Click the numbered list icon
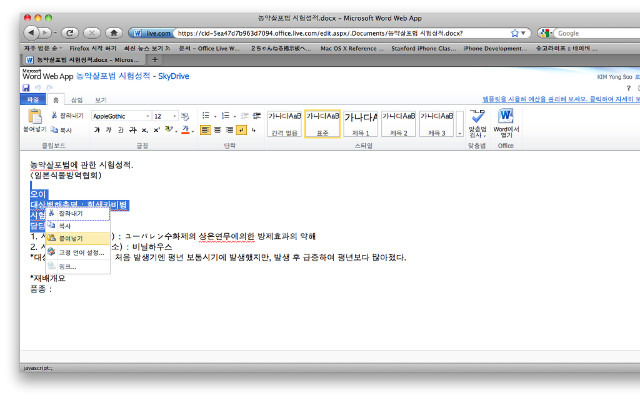This screenshot has width=640, height=399. point(225,115)
